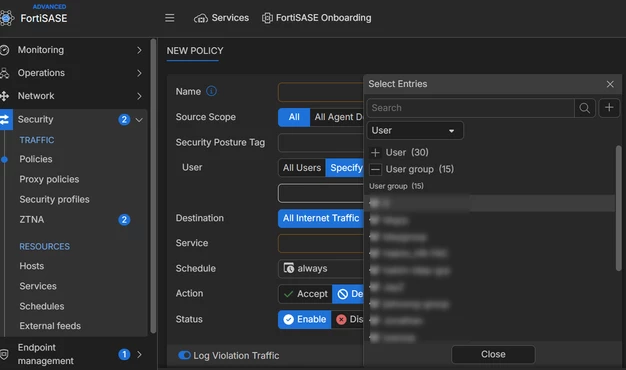Click the Security badge showing 2
This screenshot has width=626, height=370.
pyautogui.click(x=124, y=119)
